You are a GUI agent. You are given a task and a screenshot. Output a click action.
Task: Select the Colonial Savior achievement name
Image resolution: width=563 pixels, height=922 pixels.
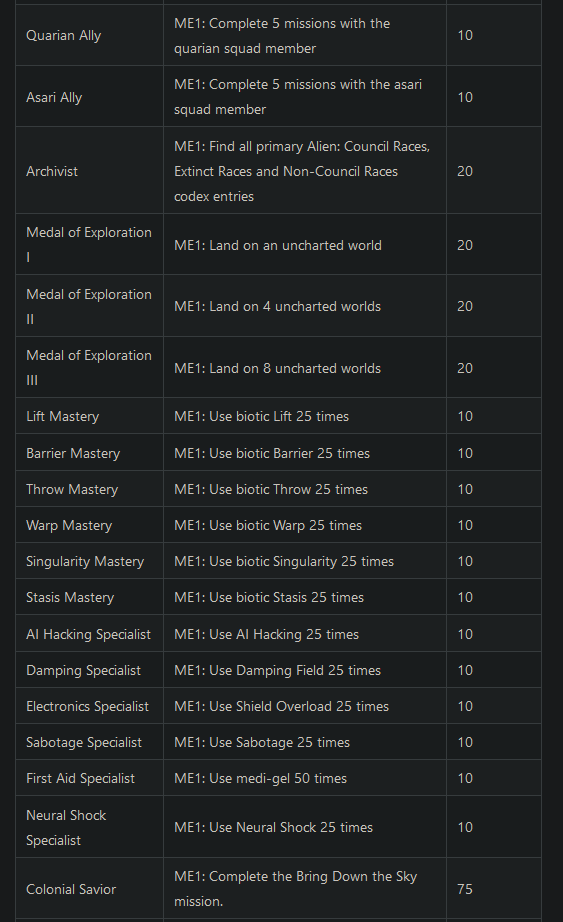pos(71,889)
